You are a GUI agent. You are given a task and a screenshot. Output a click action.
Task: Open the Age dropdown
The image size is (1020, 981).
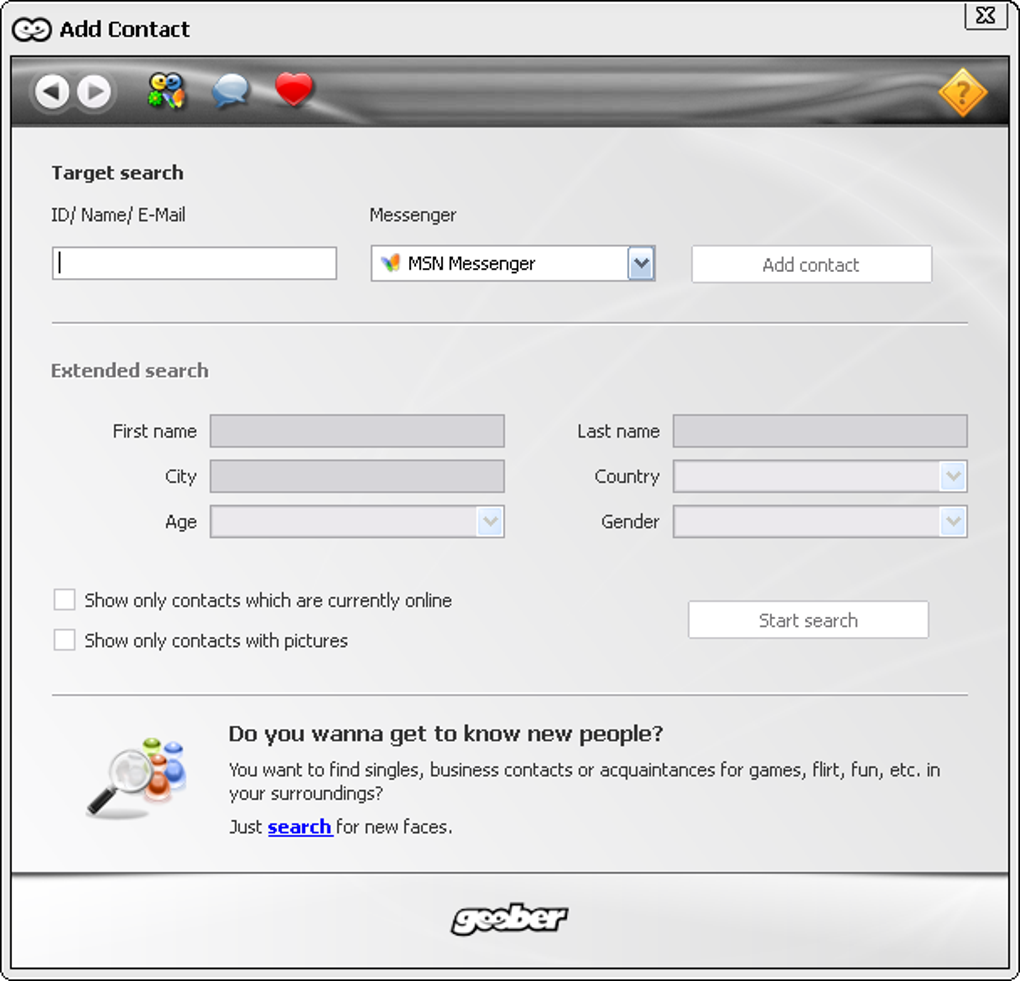[x=490, y=521]
